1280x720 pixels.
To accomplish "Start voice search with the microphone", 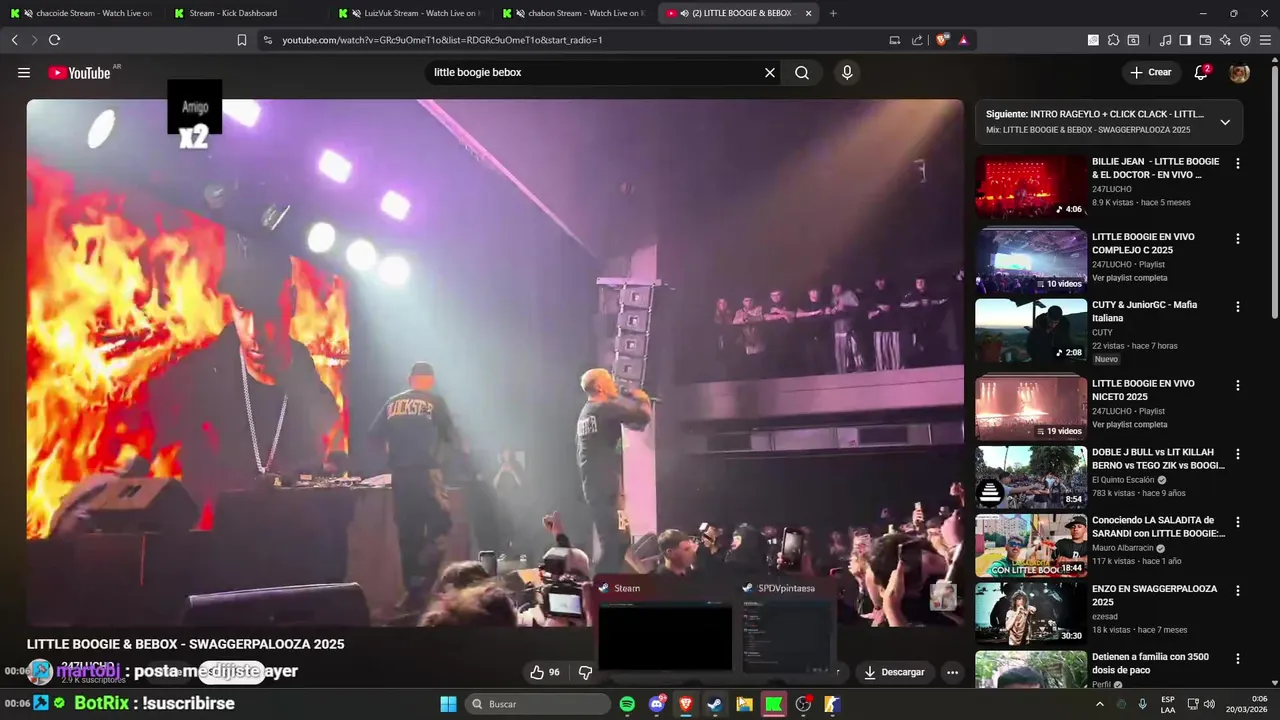I will pyautogui.click(x=847, y=73).
